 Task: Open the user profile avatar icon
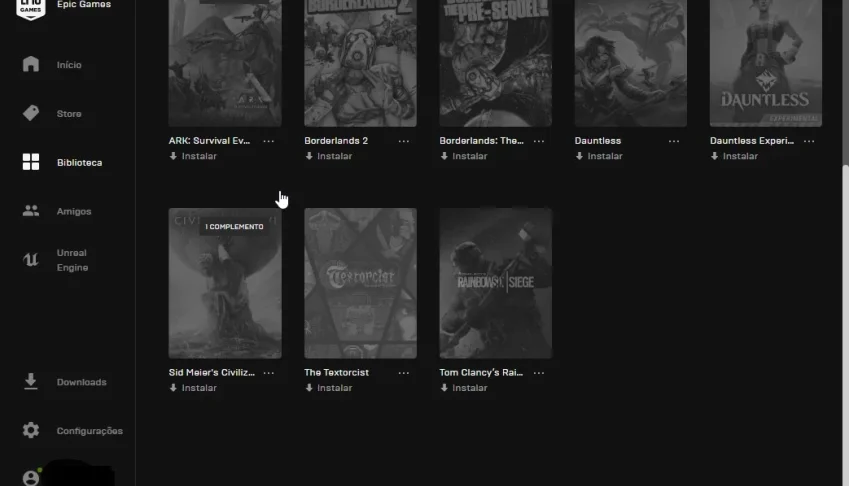31,478
